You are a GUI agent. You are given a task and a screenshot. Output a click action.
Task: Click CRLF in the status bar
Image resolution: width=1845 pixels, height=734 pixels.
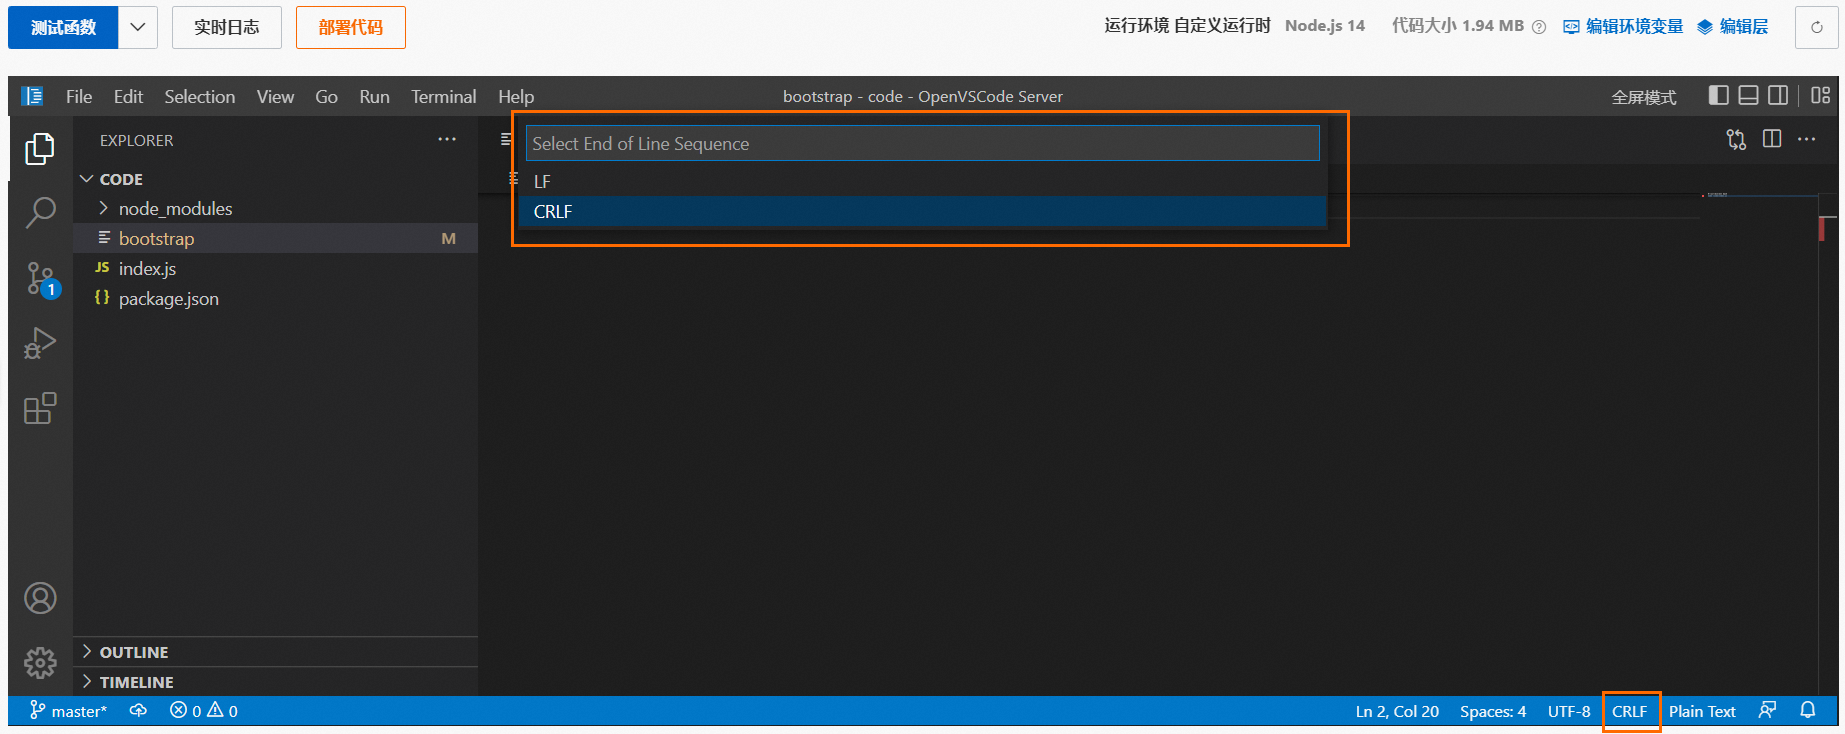click(1629, 711)
